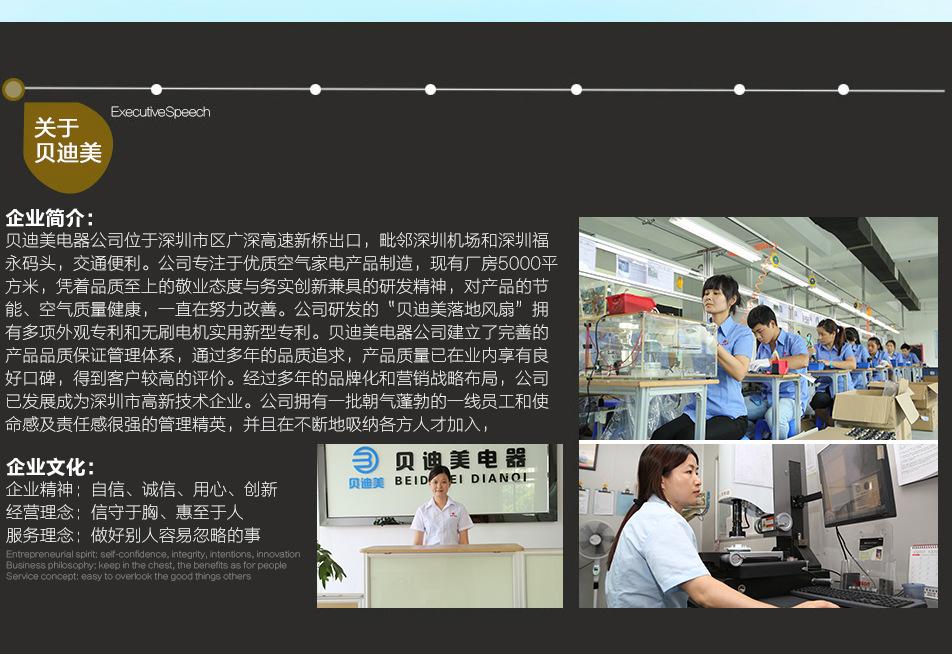The image size is (952, 654).
Task: Open the factory assembly line photo
Action: (x=758, y=328)
